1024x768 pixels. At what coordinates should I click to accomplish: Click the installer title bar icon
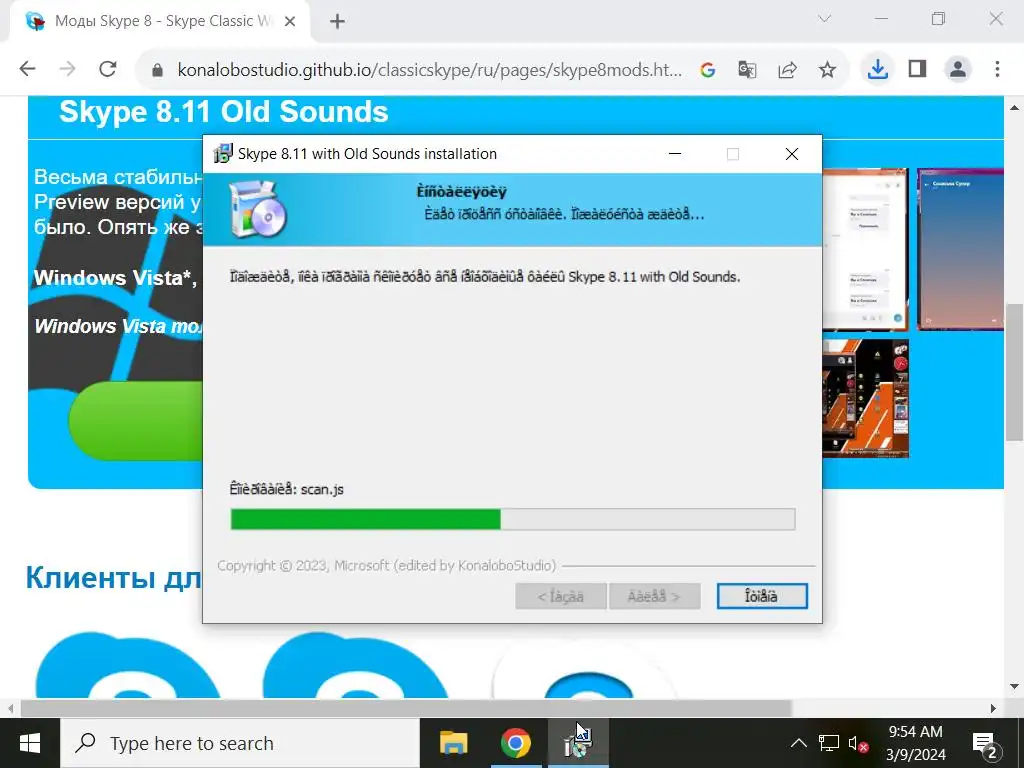click(223, 153)
